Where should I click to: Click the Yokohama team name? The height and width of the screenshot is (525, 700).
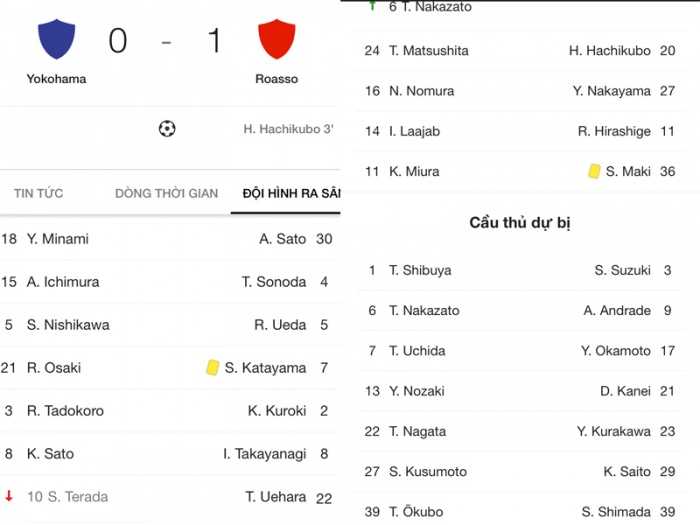click(x=56, y=79)
